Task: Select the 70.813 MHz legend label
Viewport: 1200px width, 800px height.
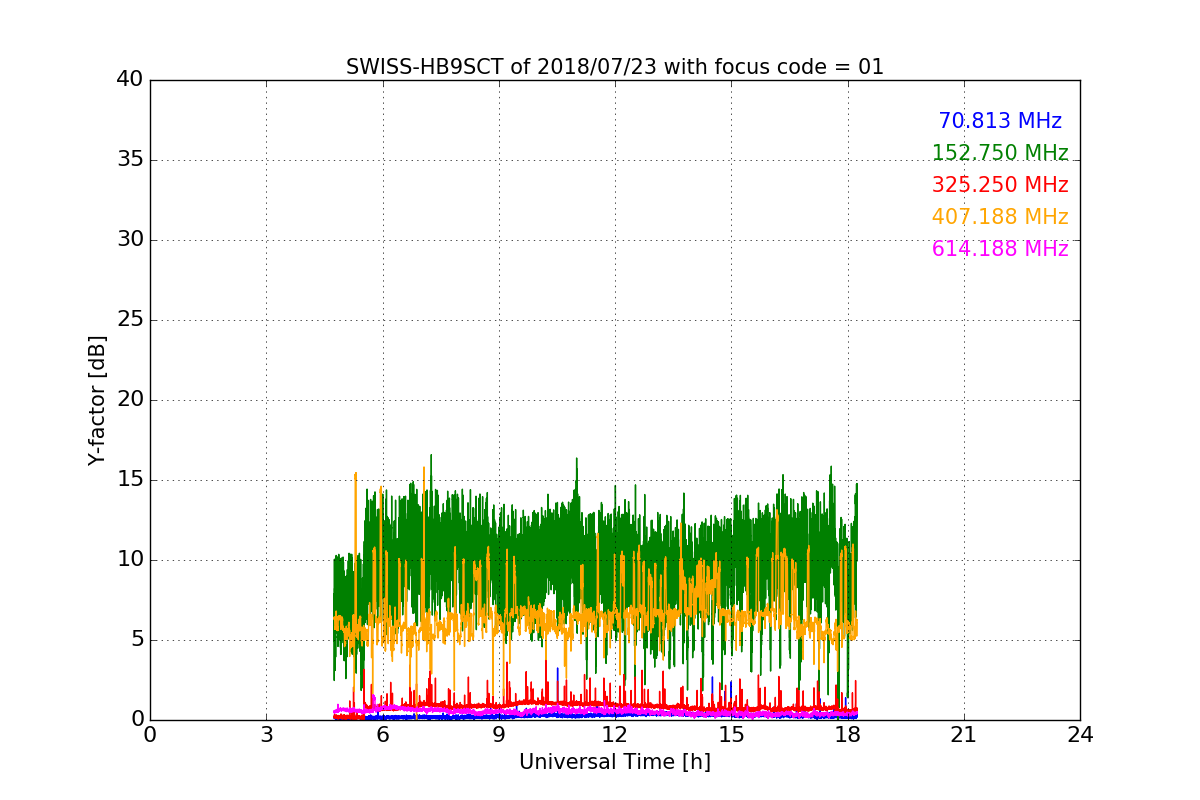Action: click(x=1000, y=121)
